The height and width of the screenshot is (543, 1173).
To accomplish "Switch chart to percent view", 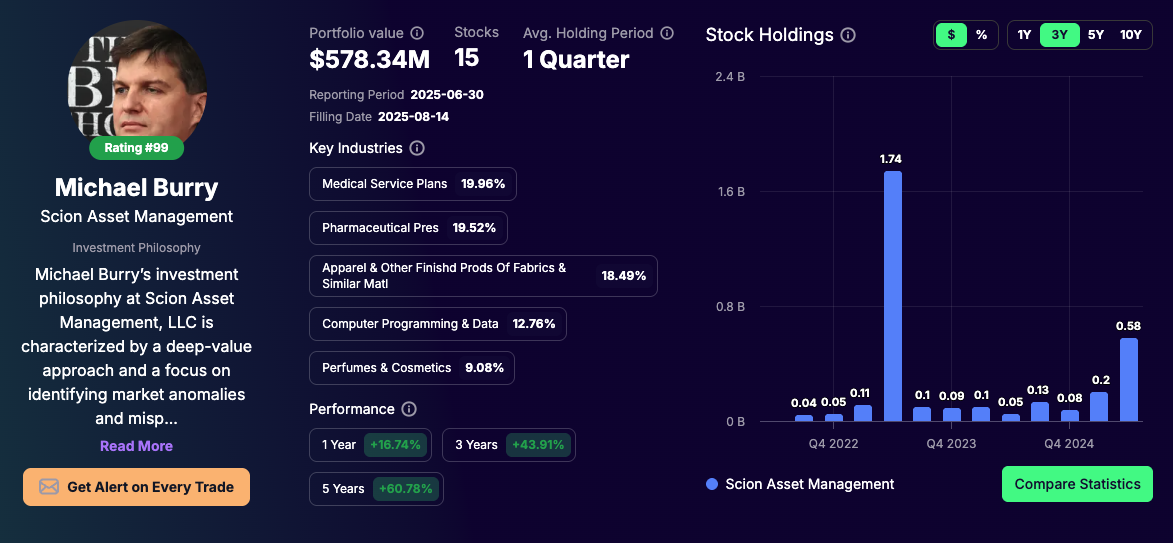I will point(981,35).
